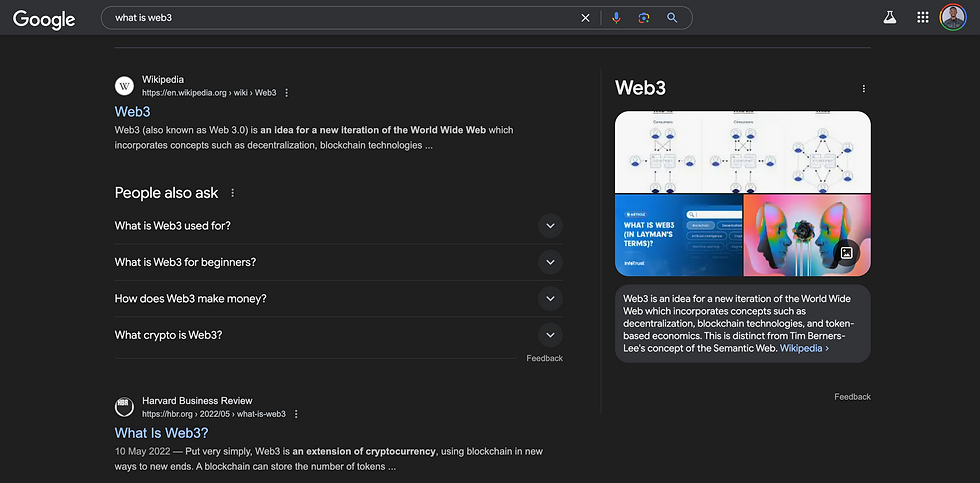
Task: Open the Web3 Wikipedia result title
Action: click(132, 111)
